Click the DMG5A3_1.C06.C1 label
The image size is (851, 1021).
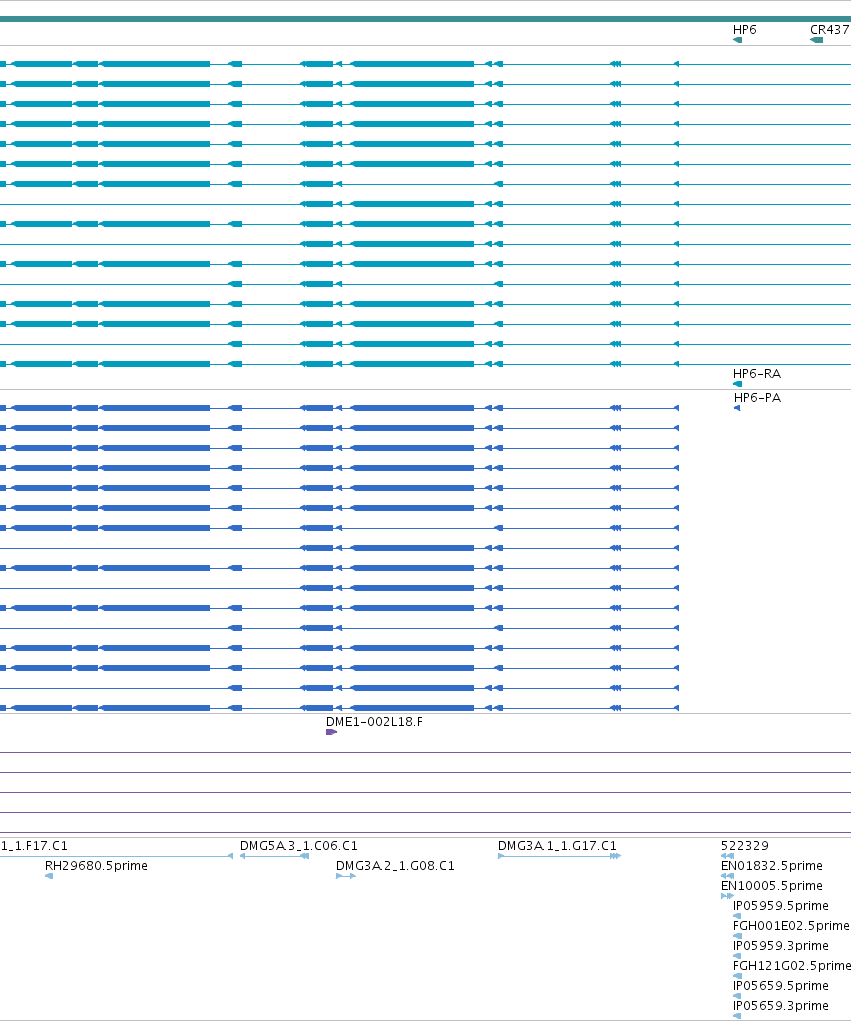tap(299, 846)
